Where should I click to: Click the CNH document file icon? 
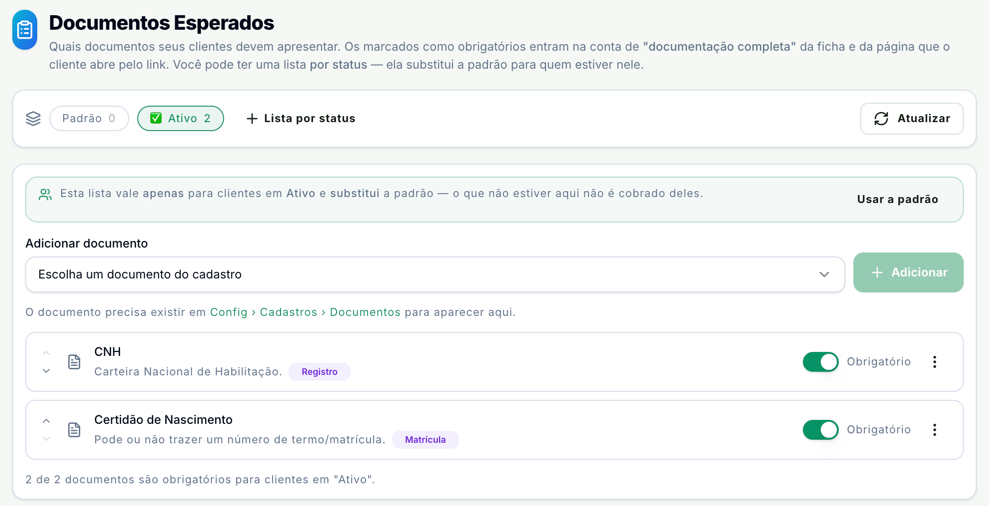click(74, 362)
